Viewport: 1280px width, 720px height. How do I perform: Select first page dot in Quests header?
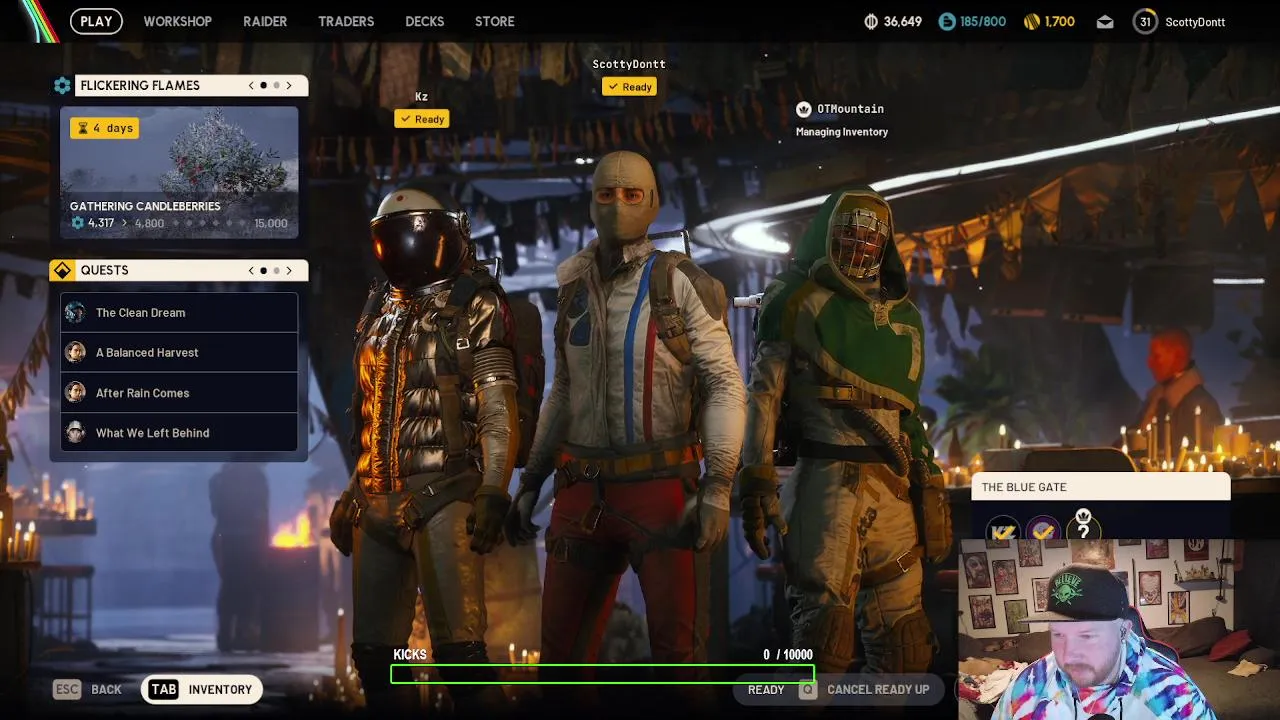tap(263, 271)
